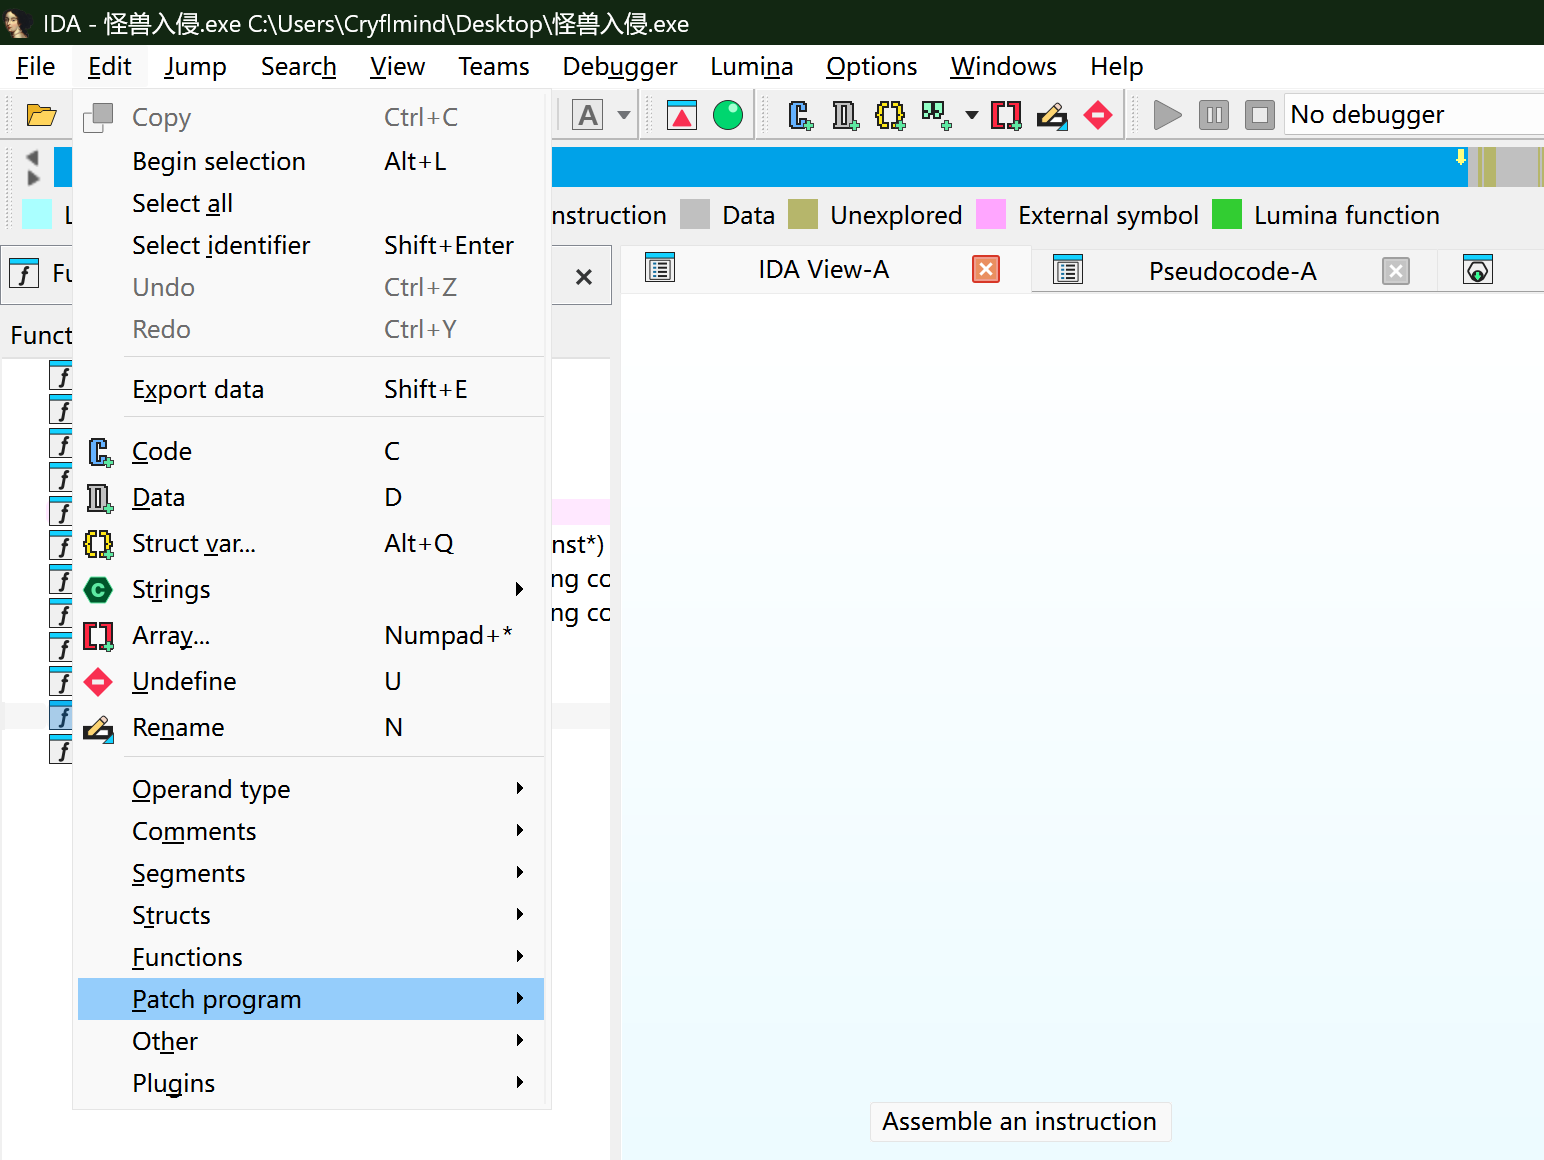1544x1160 pixels.
Task: Click the red diamond Undefine toolbar icon
Action: click(x=1098, y=116)
